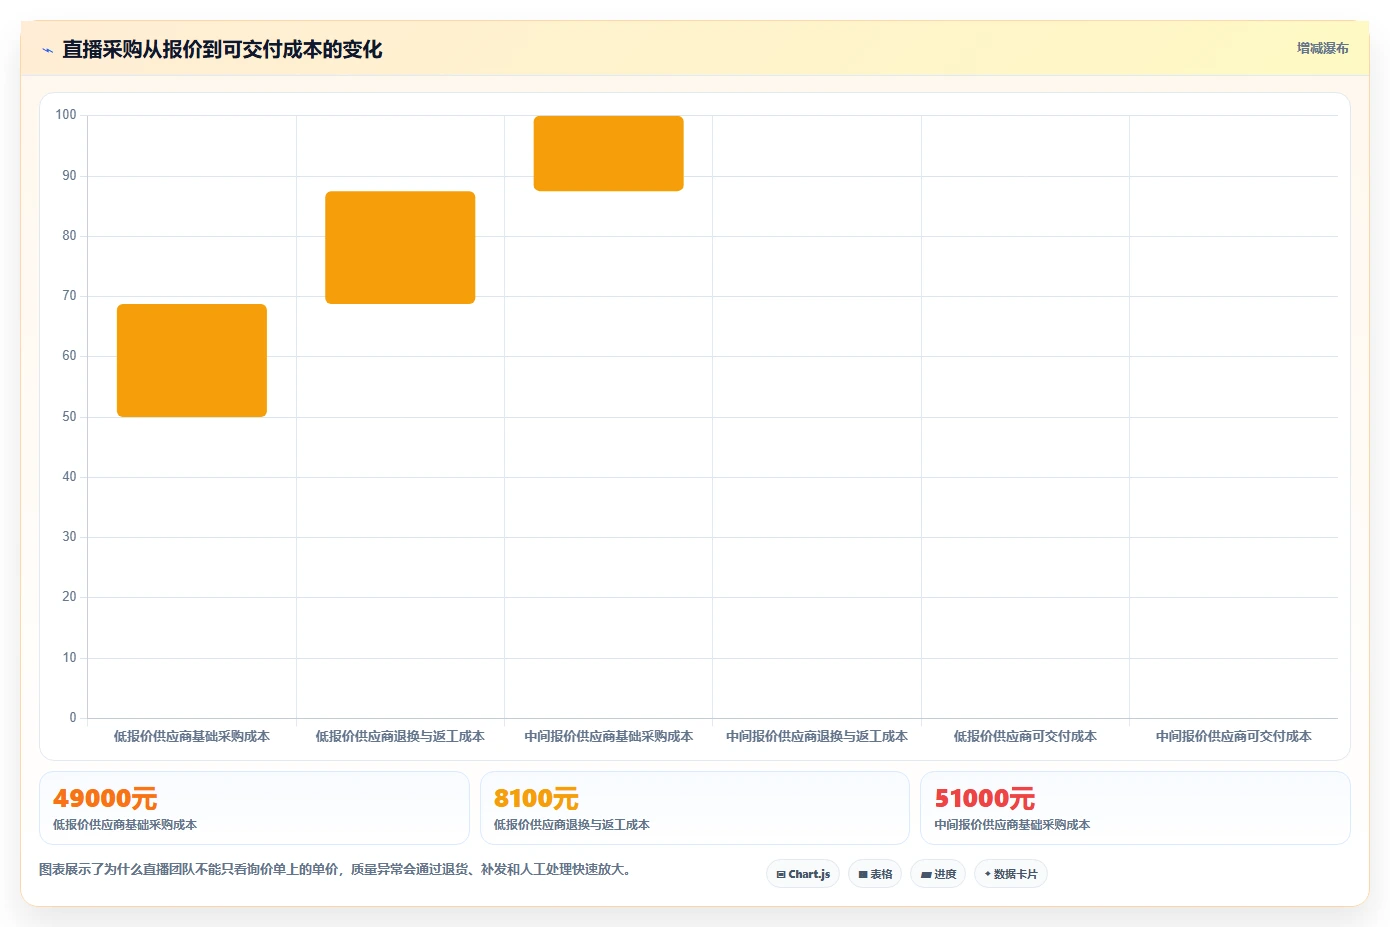The height and width of the screenshot is (927, 1390).
Task: Click y-axis value 0
Action: point(73,717)
